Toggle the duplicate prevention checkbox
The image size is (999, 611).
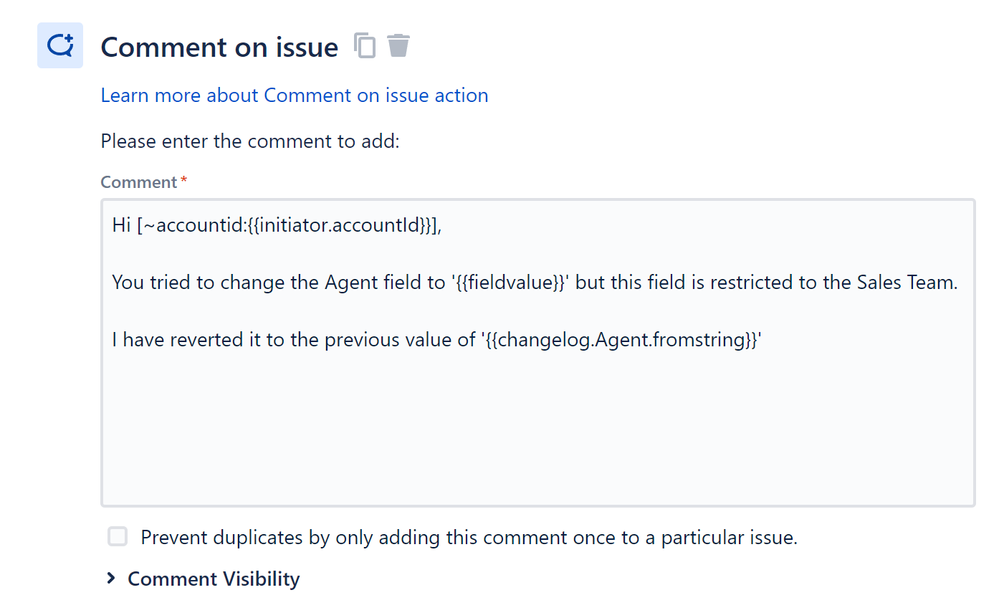click(x=117, y=537)
